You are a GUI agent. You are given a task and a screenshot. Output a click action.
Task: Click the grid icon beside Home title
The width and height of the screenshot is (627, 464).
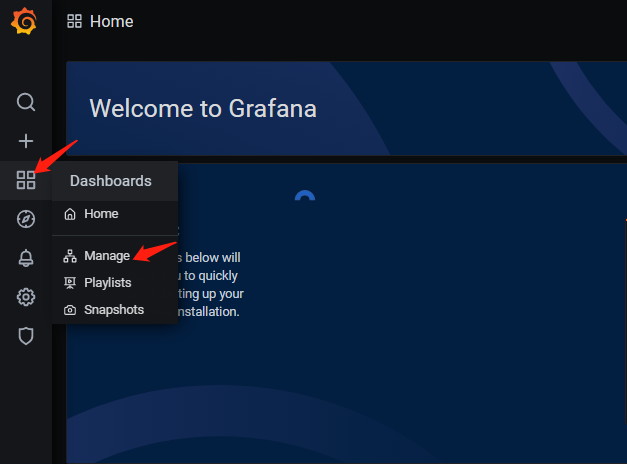(x=74, y=21)
